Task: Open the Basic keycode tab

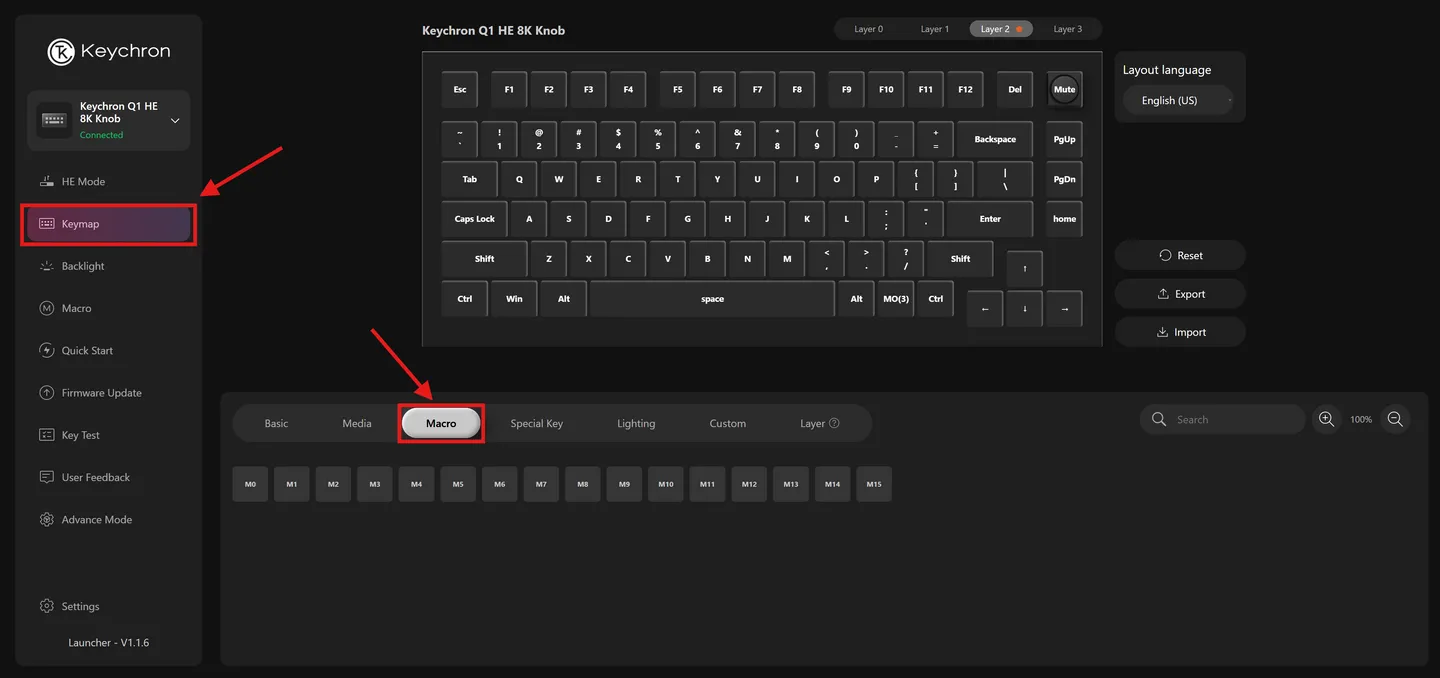Action: click(276, 423)
